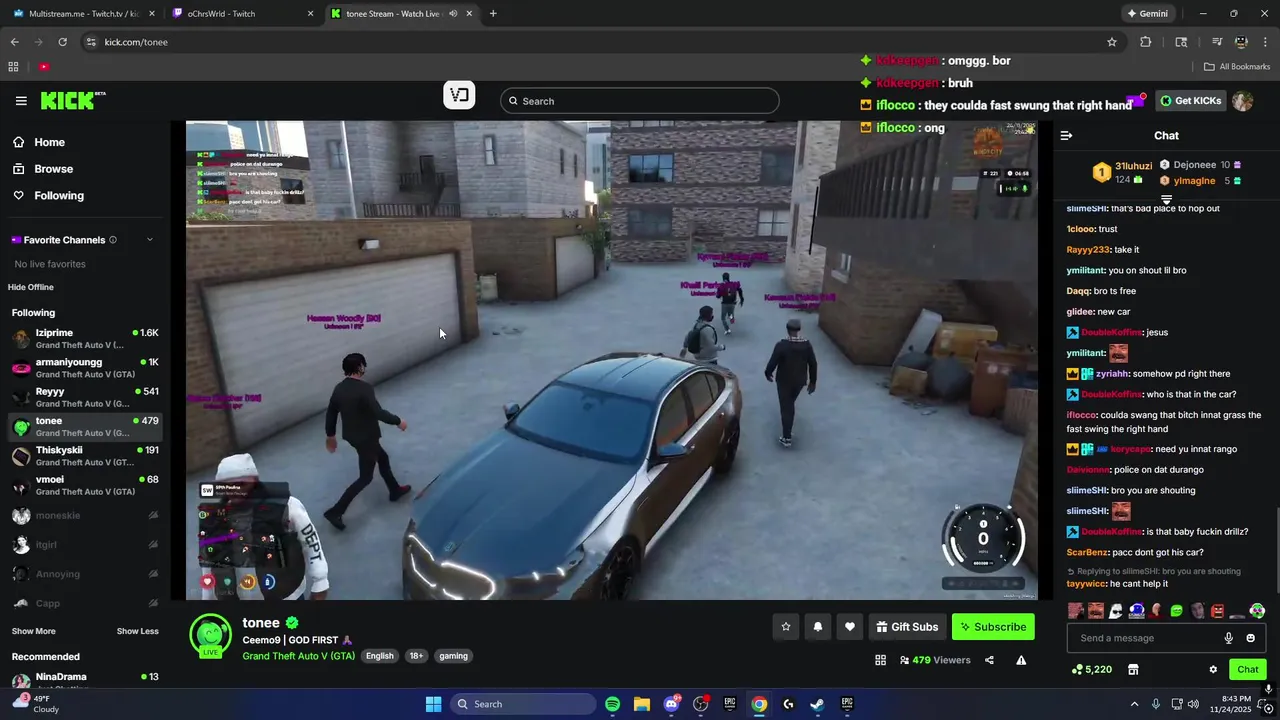Click the share icon next to Viewers
The width and height of the screenshot is (1280, 720).
(989, 660)
